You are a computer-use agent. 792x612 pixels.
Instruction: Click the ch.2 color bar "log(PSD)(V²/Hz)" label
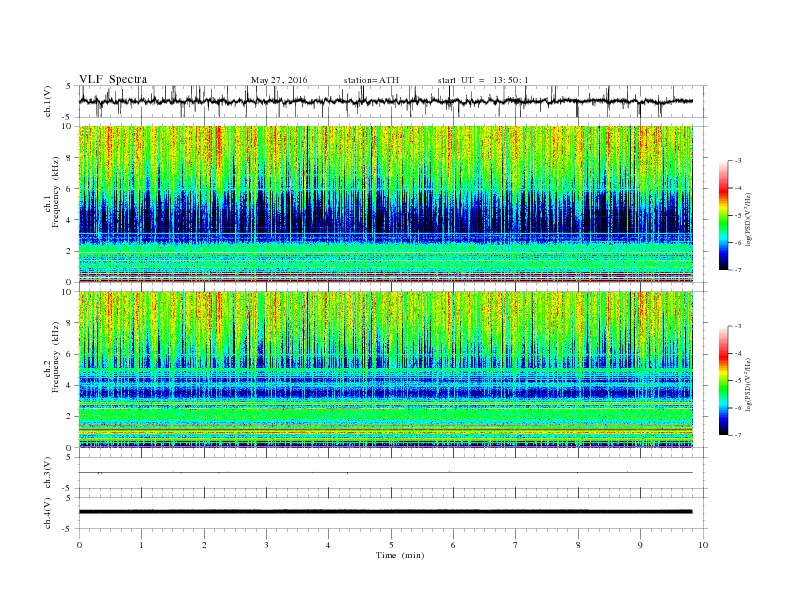point(748,384)
